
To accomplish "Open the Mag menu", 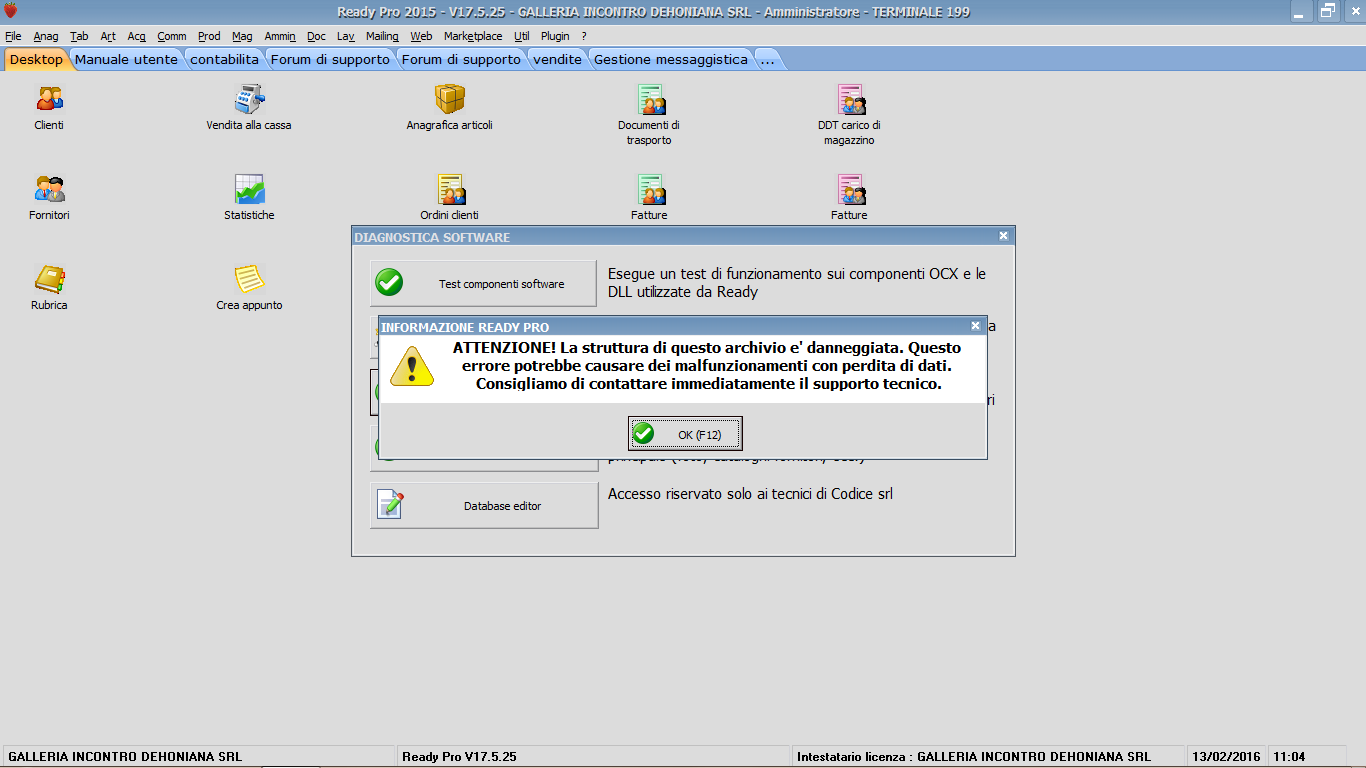I will pyautogui.click(x=242, y=36).
